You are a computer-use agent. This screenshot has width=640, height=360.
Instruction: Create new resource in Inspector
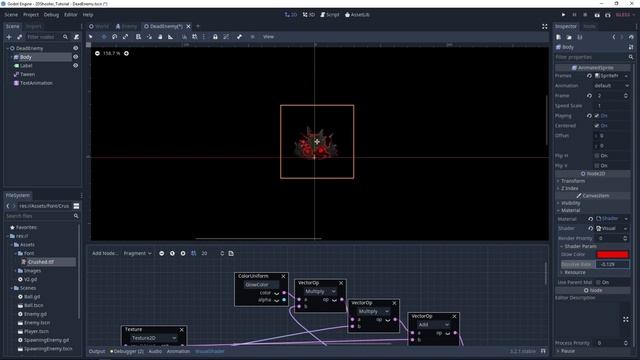pos(558,37)
